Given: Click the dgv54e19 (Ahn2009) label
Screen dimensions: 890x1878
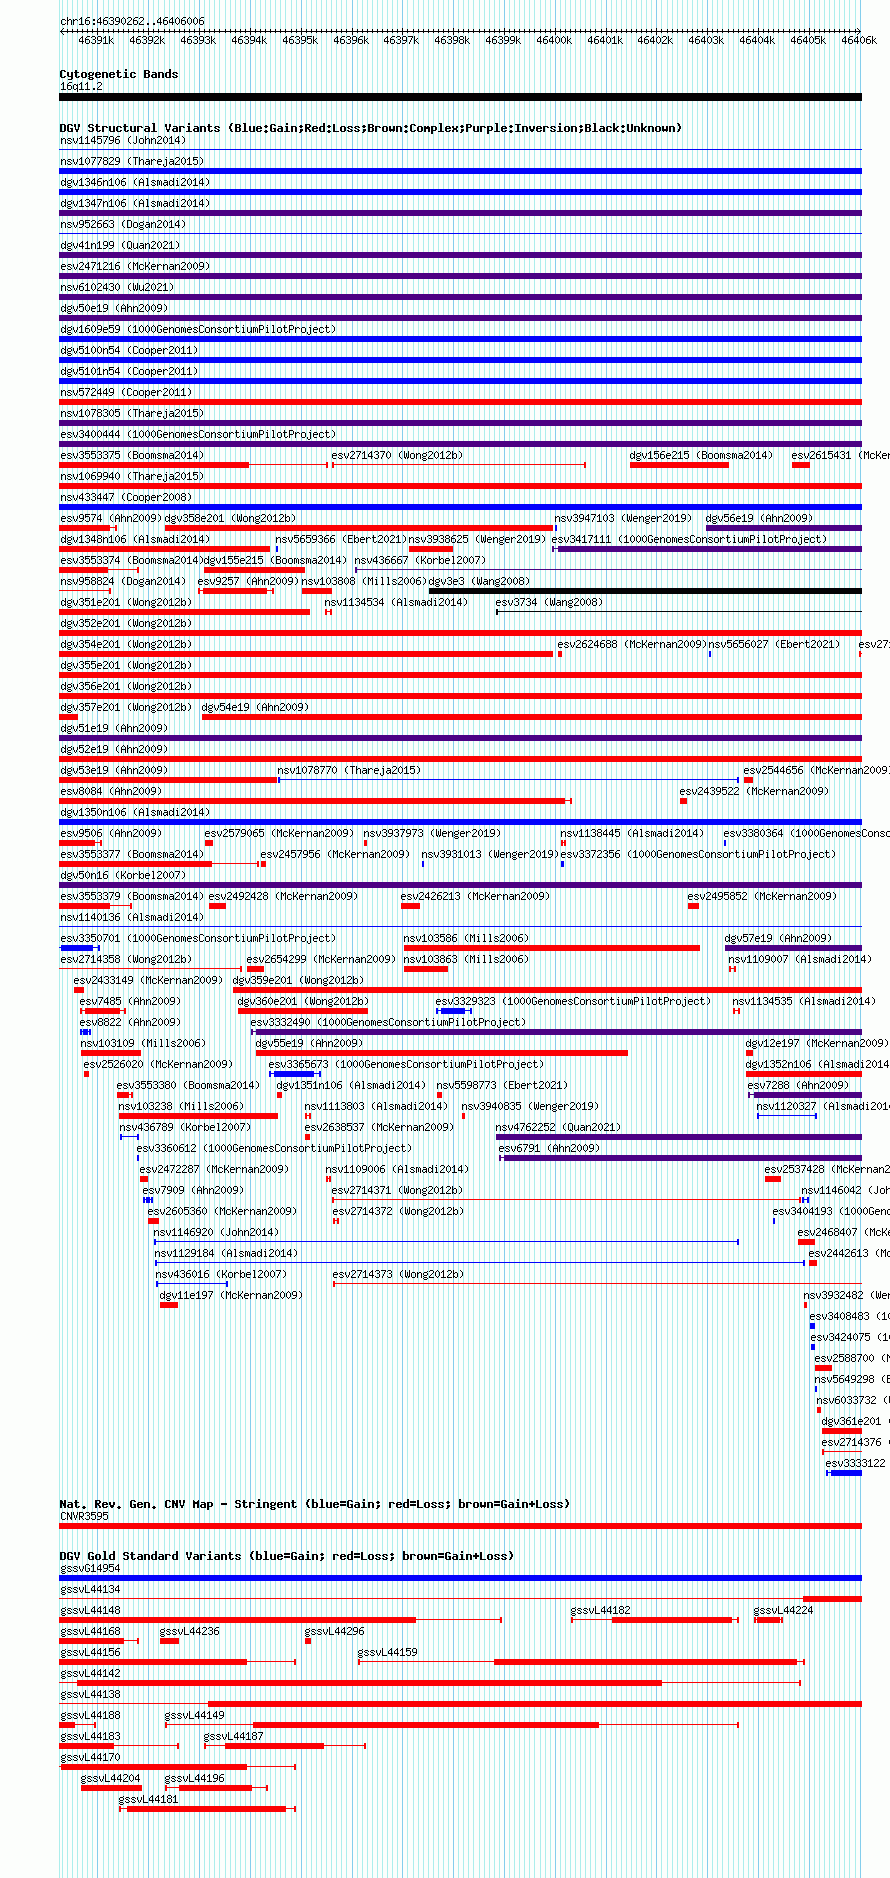Looking at the screenshot, I should point(255,707).
